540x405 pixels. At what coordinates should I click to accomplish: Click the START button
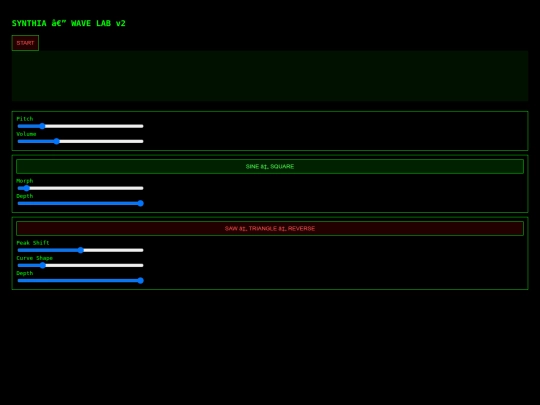(x=25, y=43)
